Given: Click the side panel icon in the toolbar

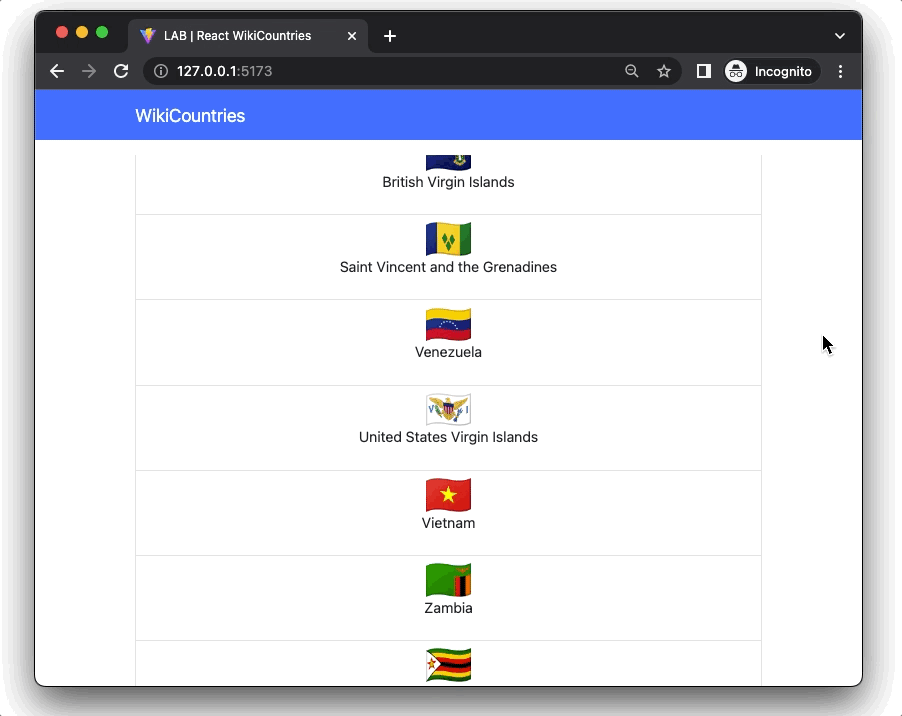Looking at the screenshot, I should point(703,71).
